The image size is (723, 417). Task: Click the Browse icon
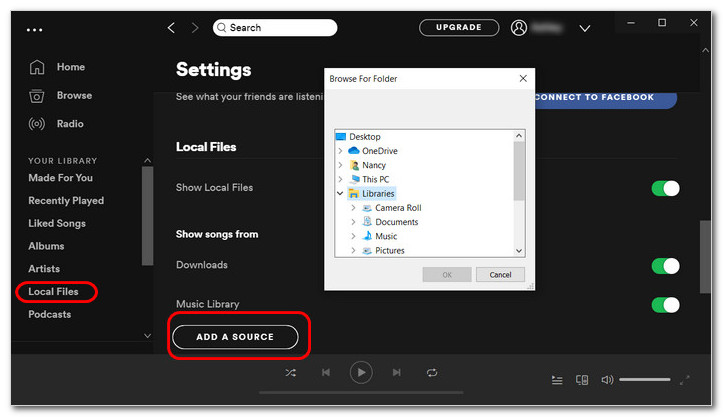[37, 96]
